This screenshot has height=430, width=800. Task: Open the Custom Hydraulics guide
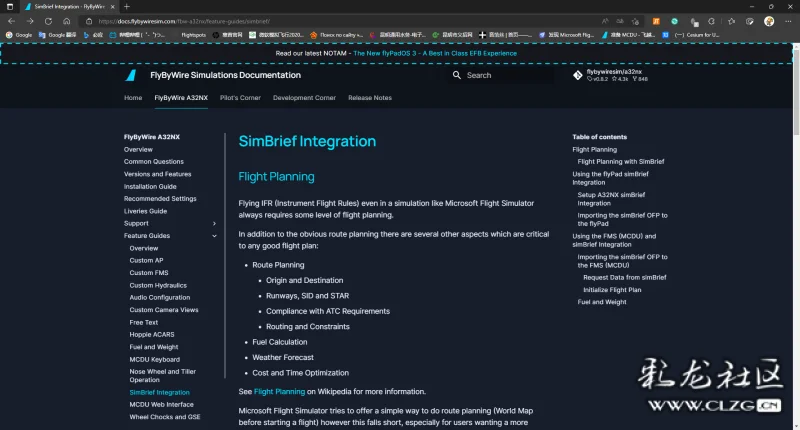click(158, 286)
